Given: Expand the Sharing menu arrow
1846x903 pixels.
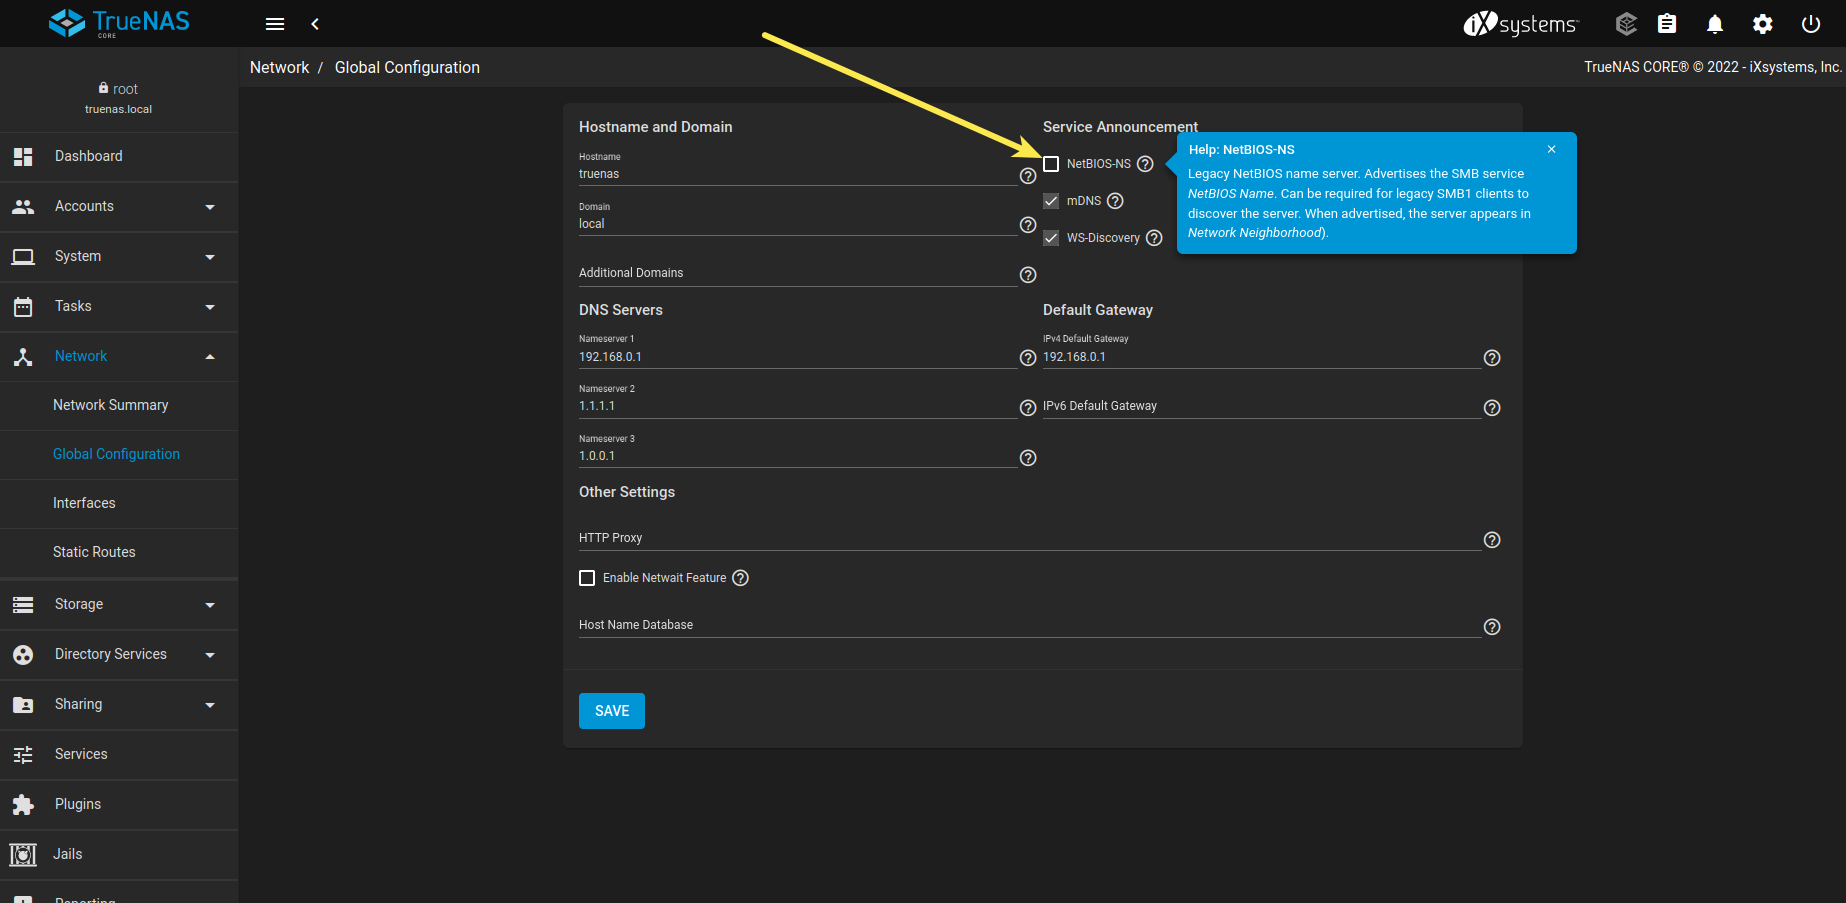Looking at the screenshot, I should click(x=210, y=705).
